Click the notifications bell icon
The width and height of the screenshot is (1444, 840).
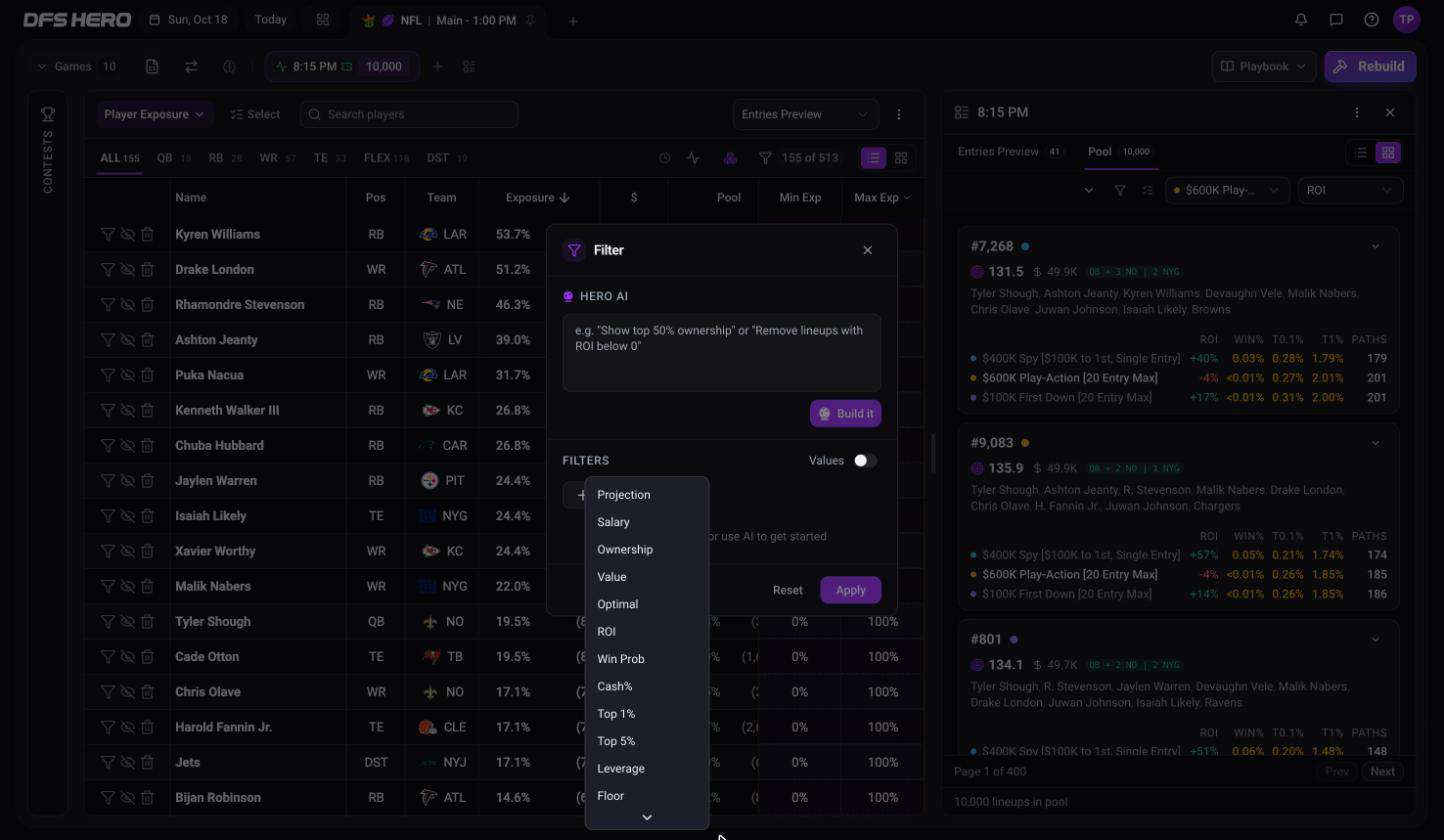coord(1301,19)
